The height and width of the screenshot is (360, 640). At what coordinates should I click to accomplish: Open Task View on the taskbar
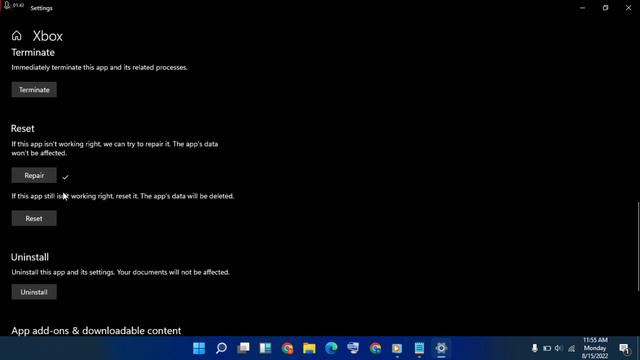[243, 348]
